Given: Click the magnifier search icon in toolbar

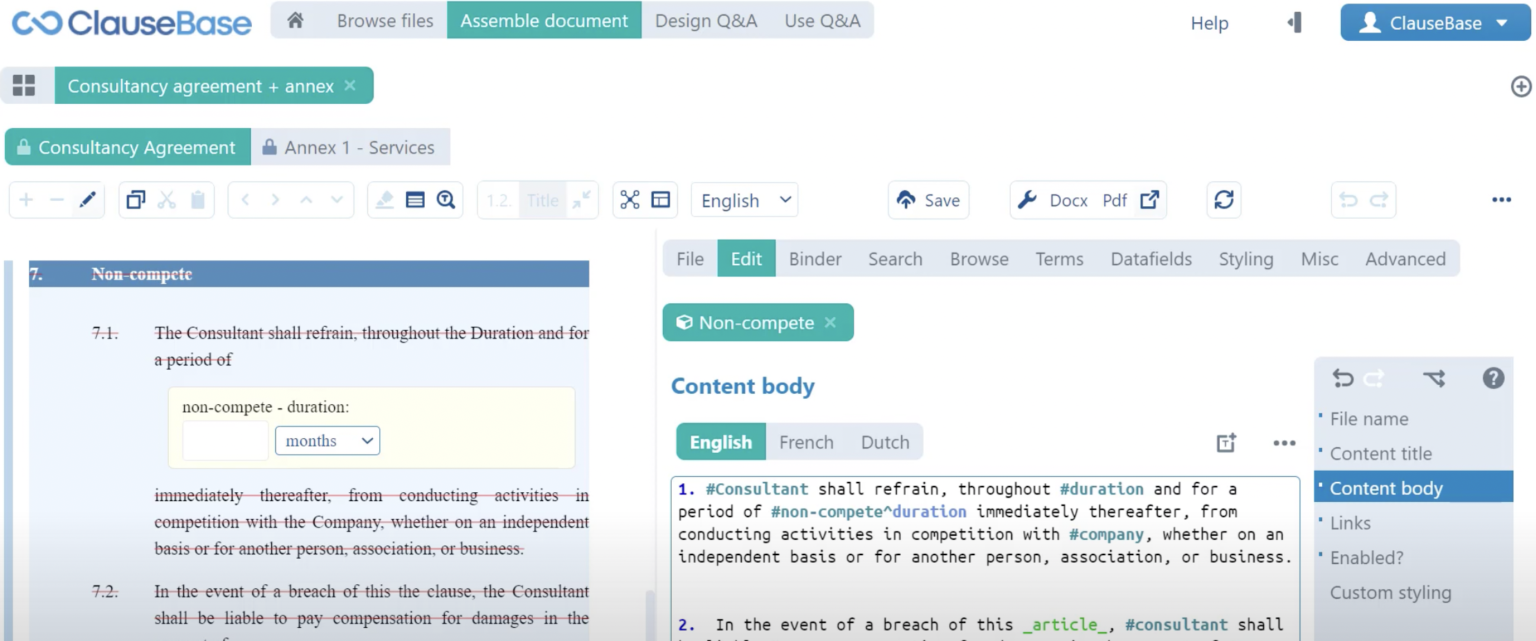Looking at the screenshot, I should pos(446,200).
